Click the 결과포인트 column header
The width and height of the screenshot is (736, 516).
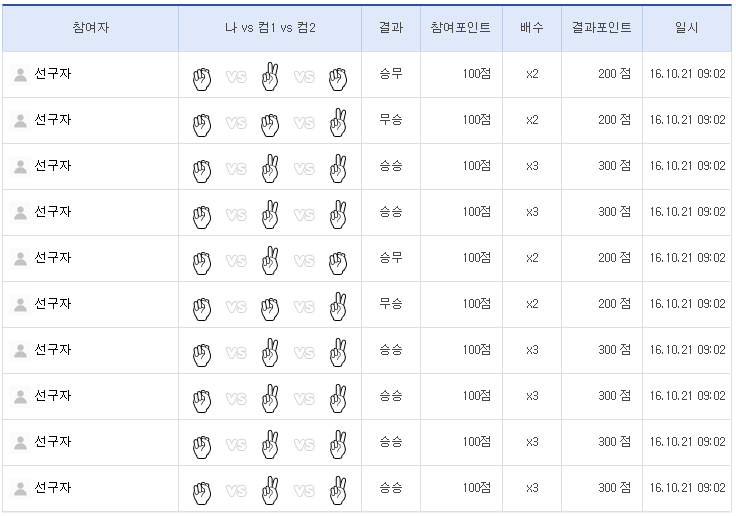coord(602,28)
